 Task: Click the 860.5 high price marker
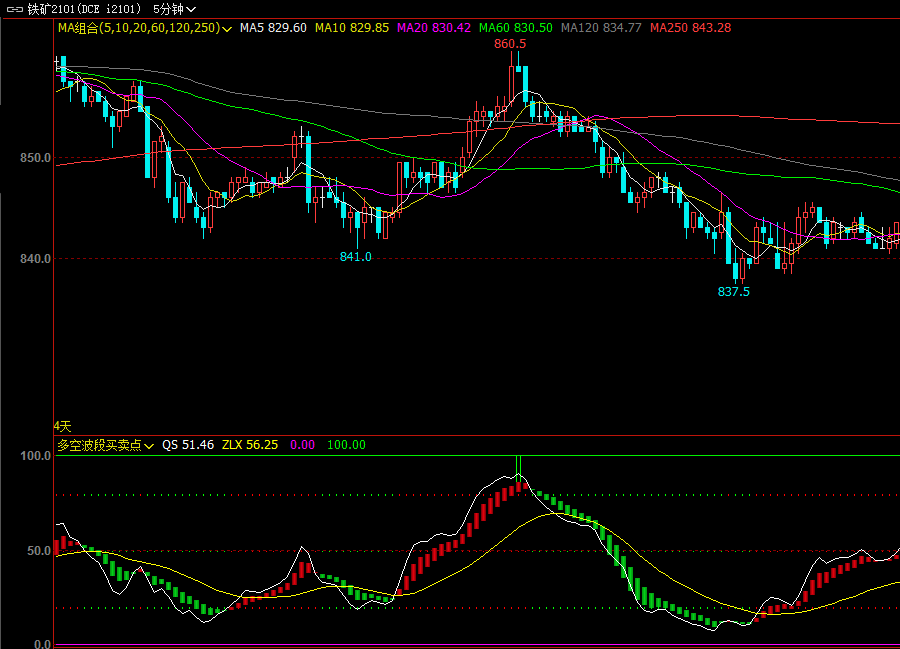pos(510,44)
